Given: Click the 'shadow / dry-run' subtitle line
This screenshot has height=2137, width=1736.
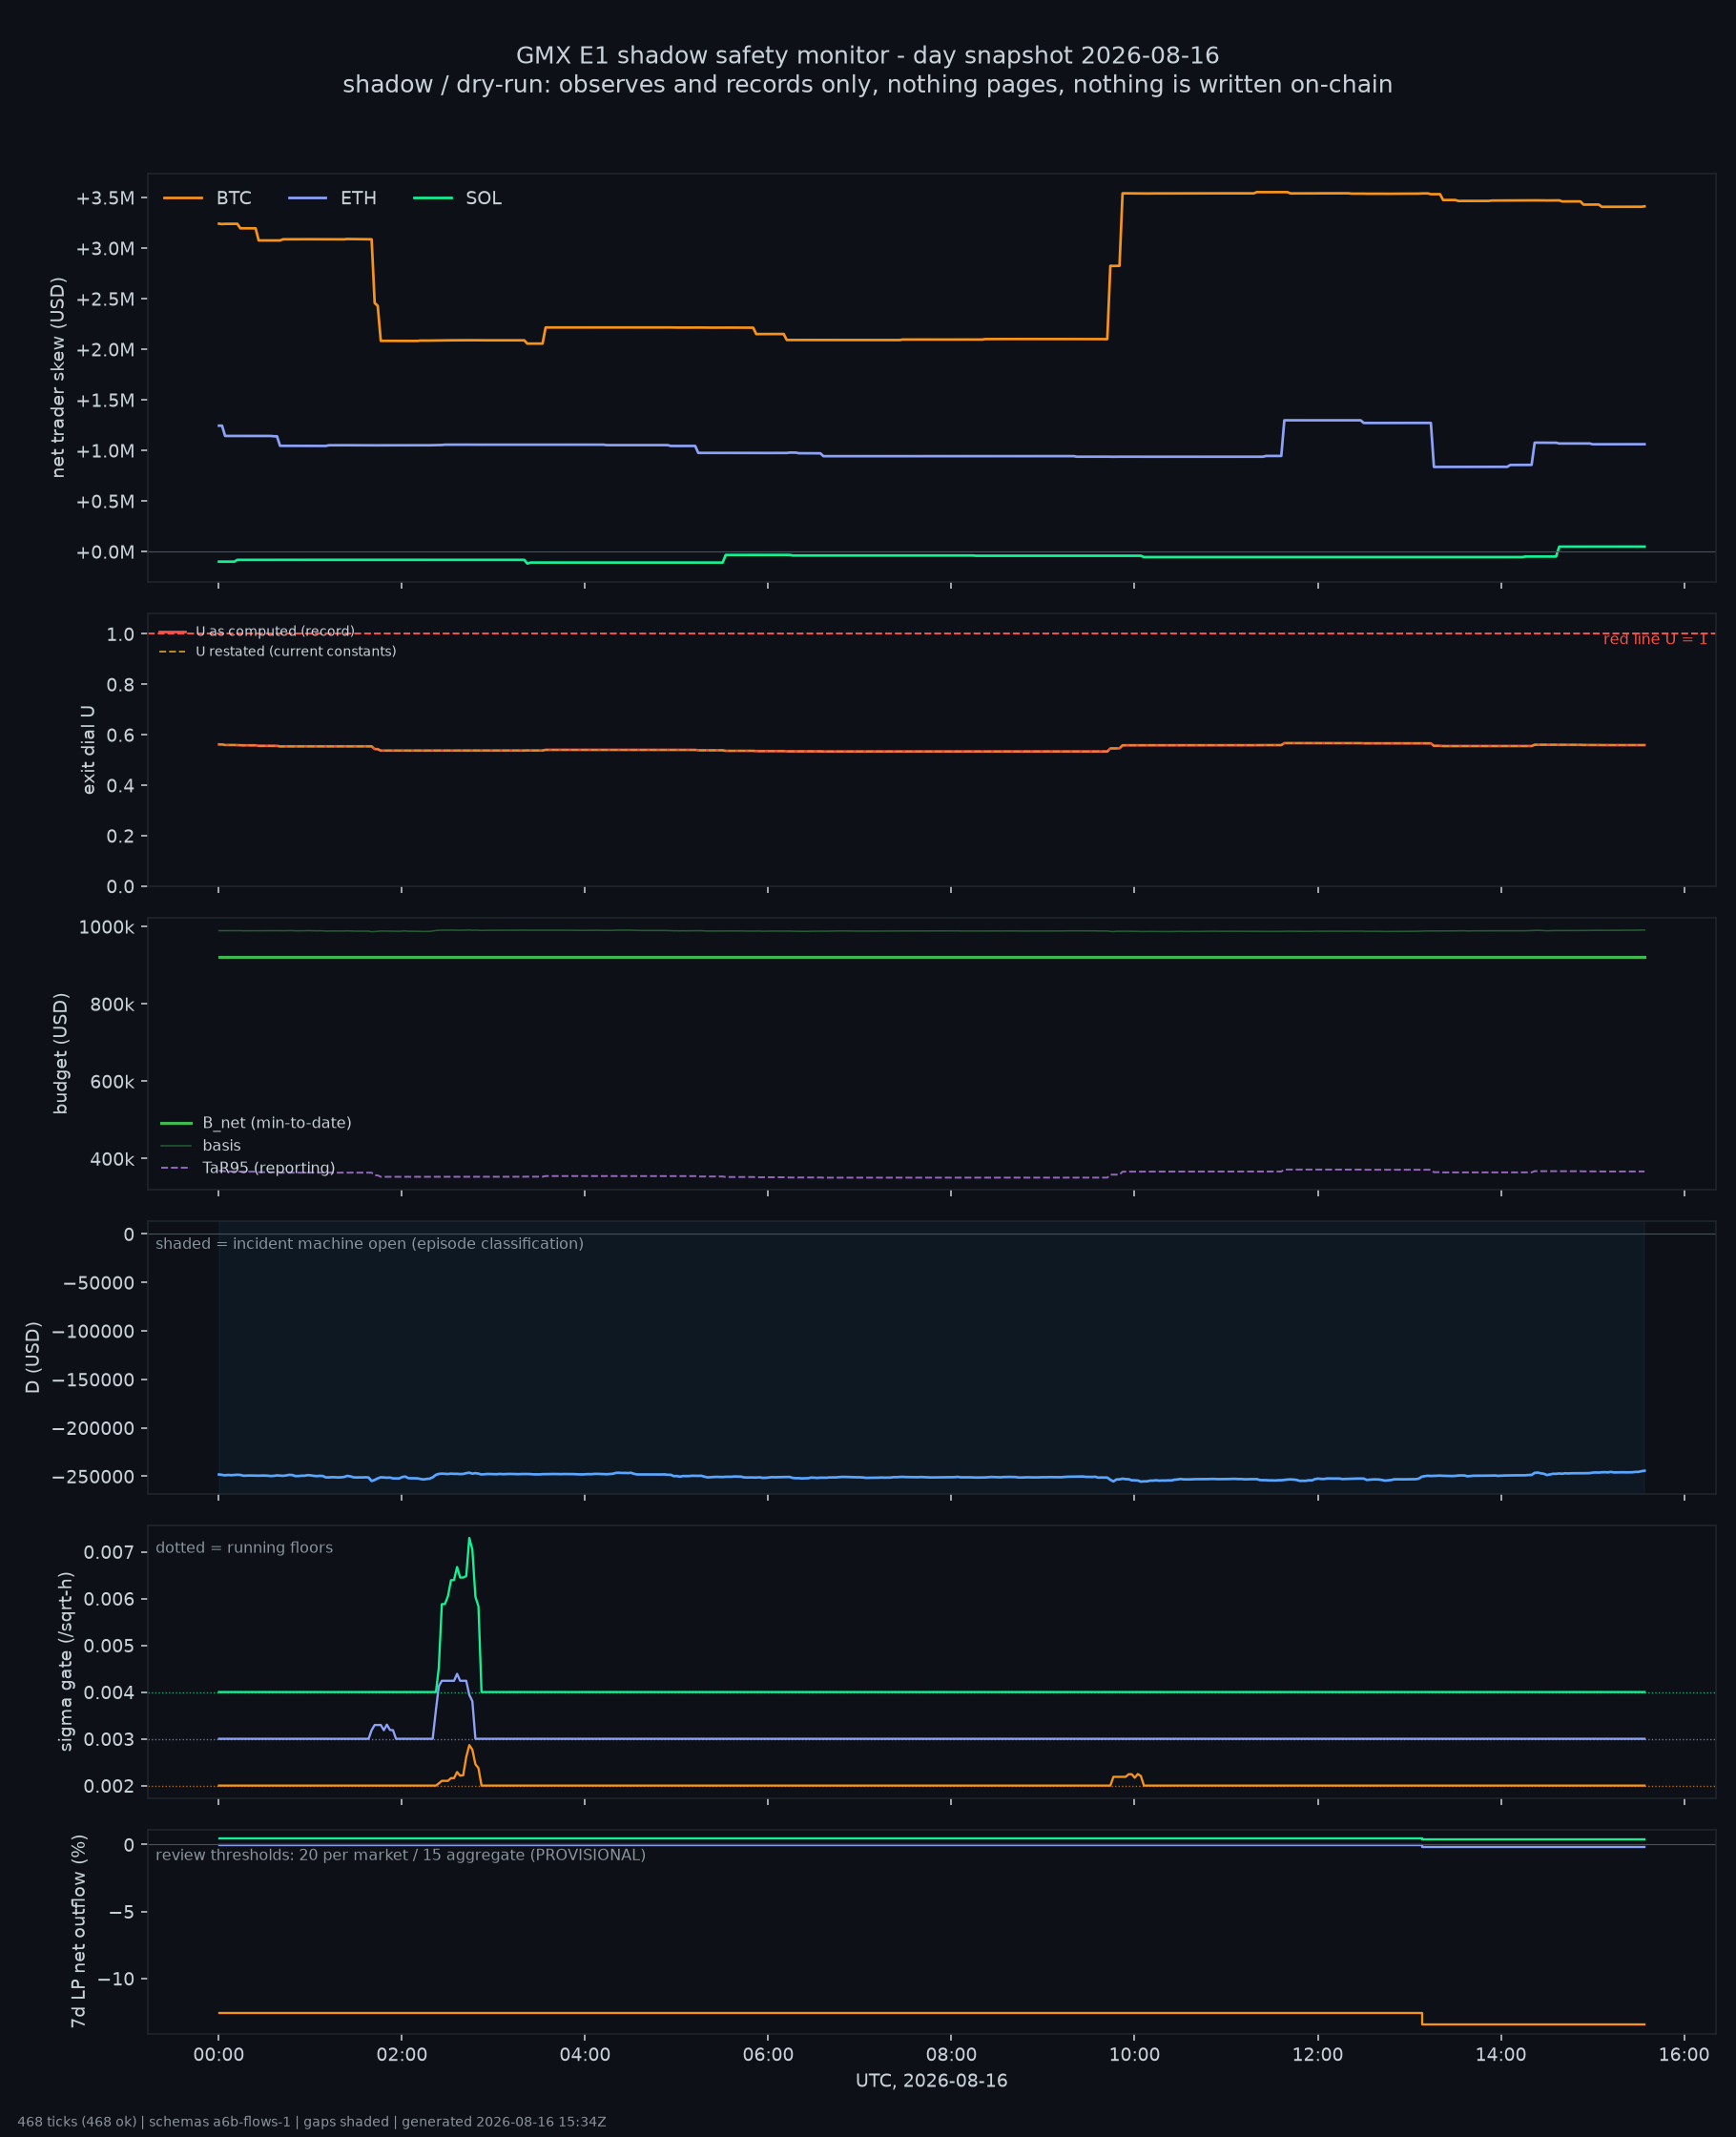Looking at the screenshot, I should pos(868,85).
